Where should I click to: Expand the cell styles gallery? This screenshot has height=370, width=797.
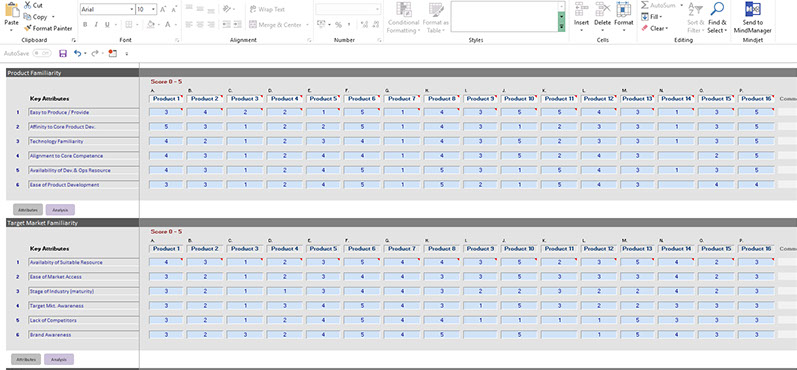pyautogui.click(x=561, y=26)
